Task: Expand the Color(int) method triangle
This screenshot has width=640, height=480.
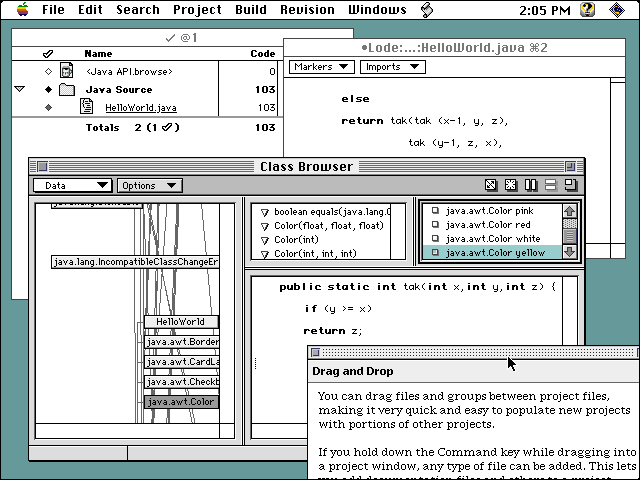Action: 264,240
